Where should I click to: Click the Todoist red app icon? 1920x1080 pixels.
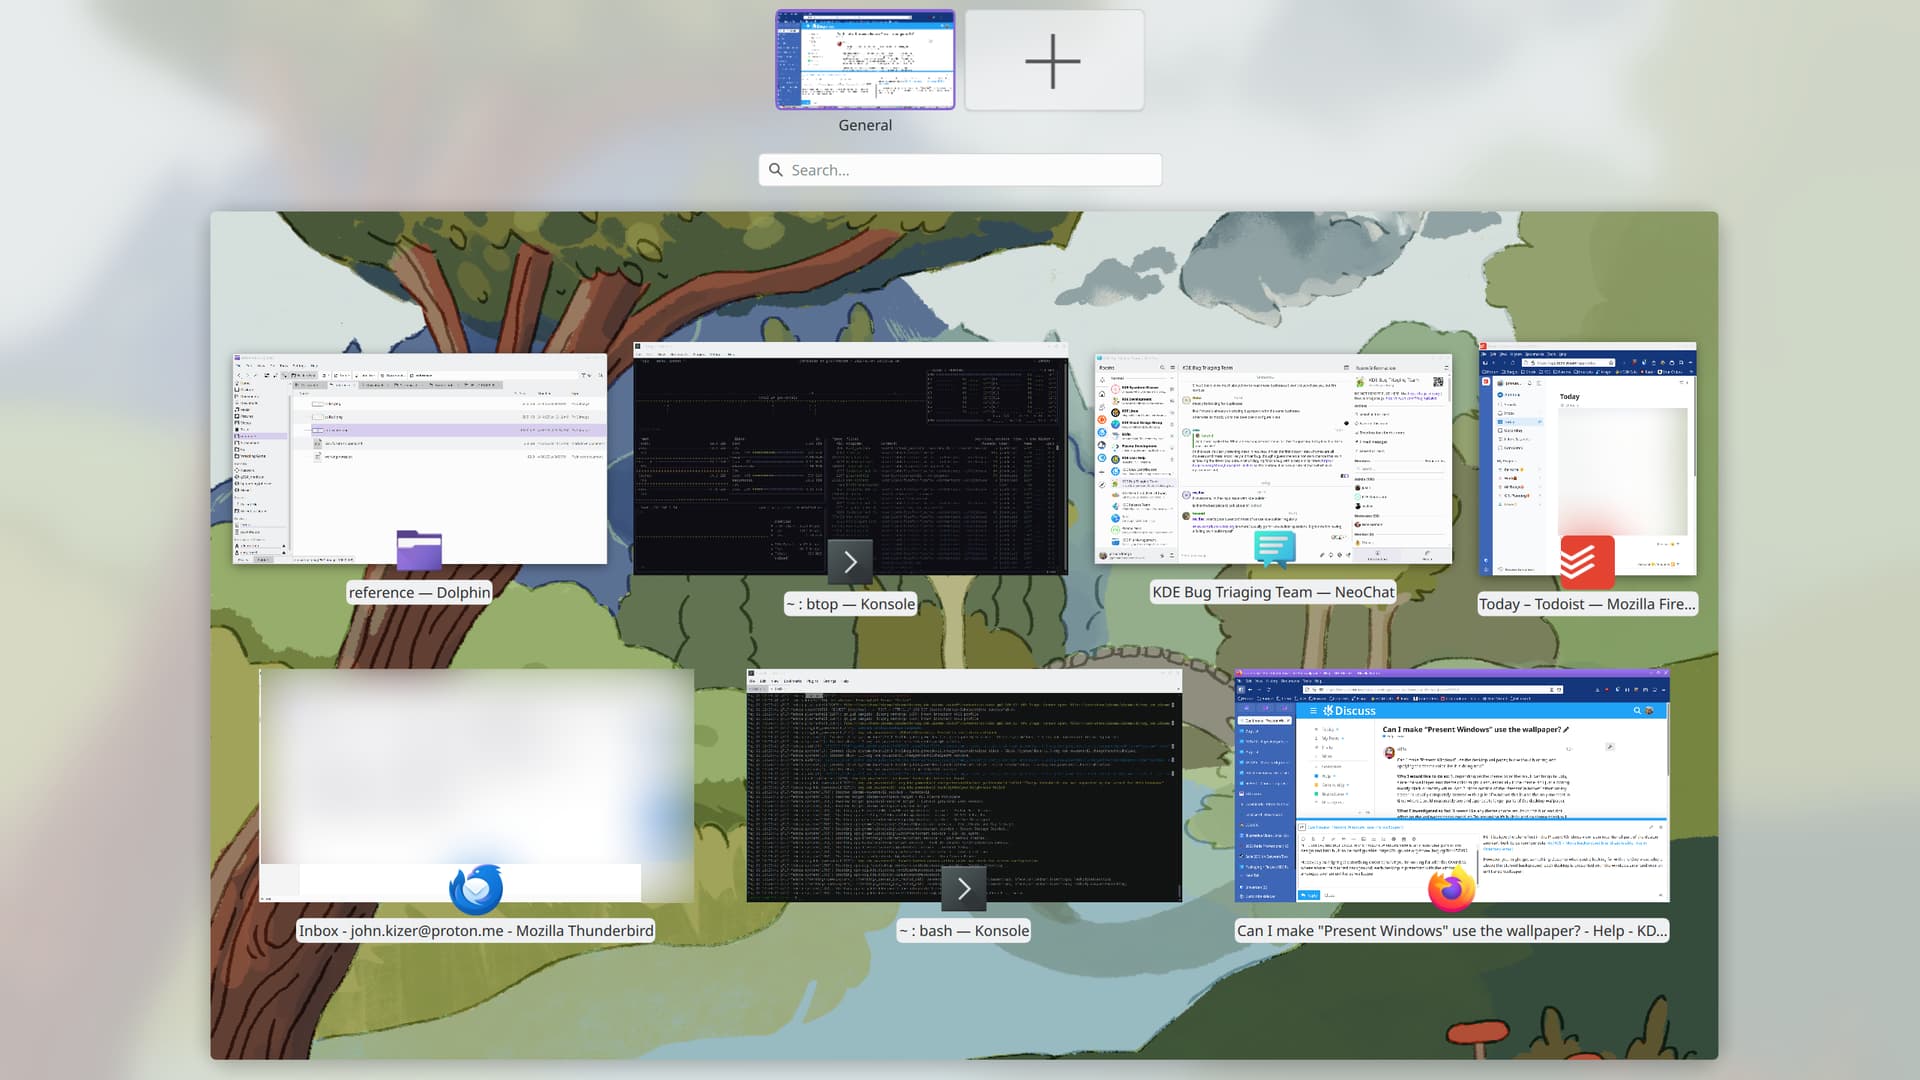pos(1587,562)
